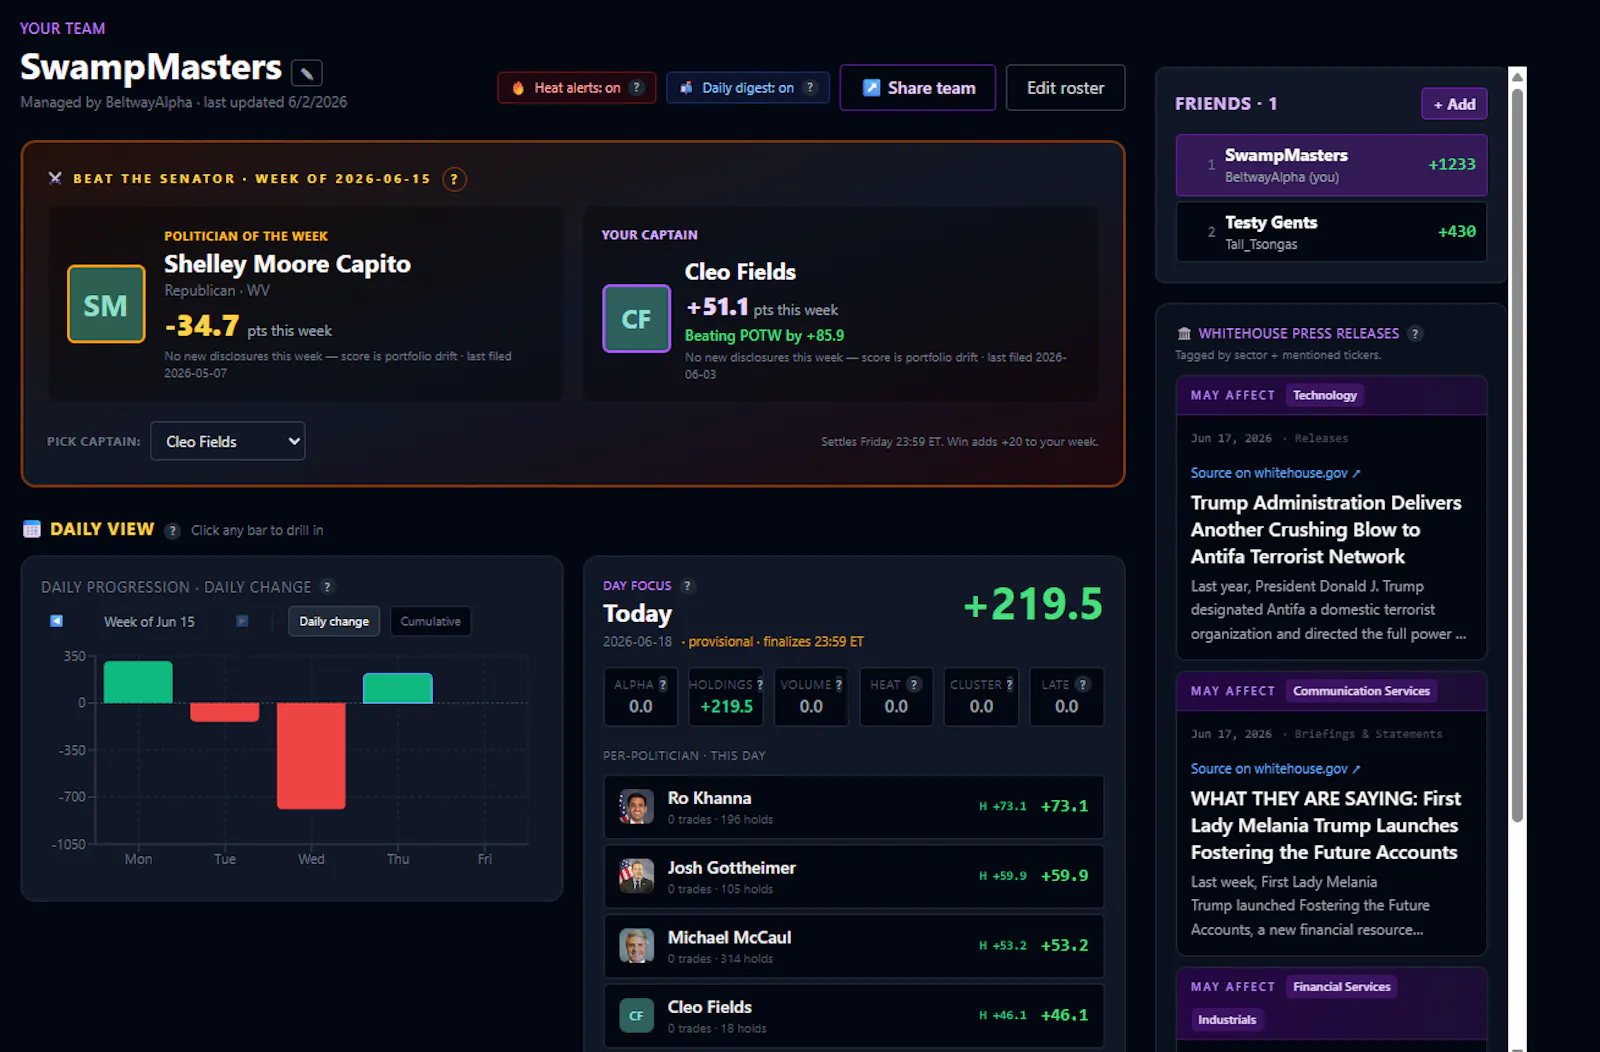This screenshot has width=1600, height=1052.
Task: Switch chart to Daily change
Action: click(334, 621)
